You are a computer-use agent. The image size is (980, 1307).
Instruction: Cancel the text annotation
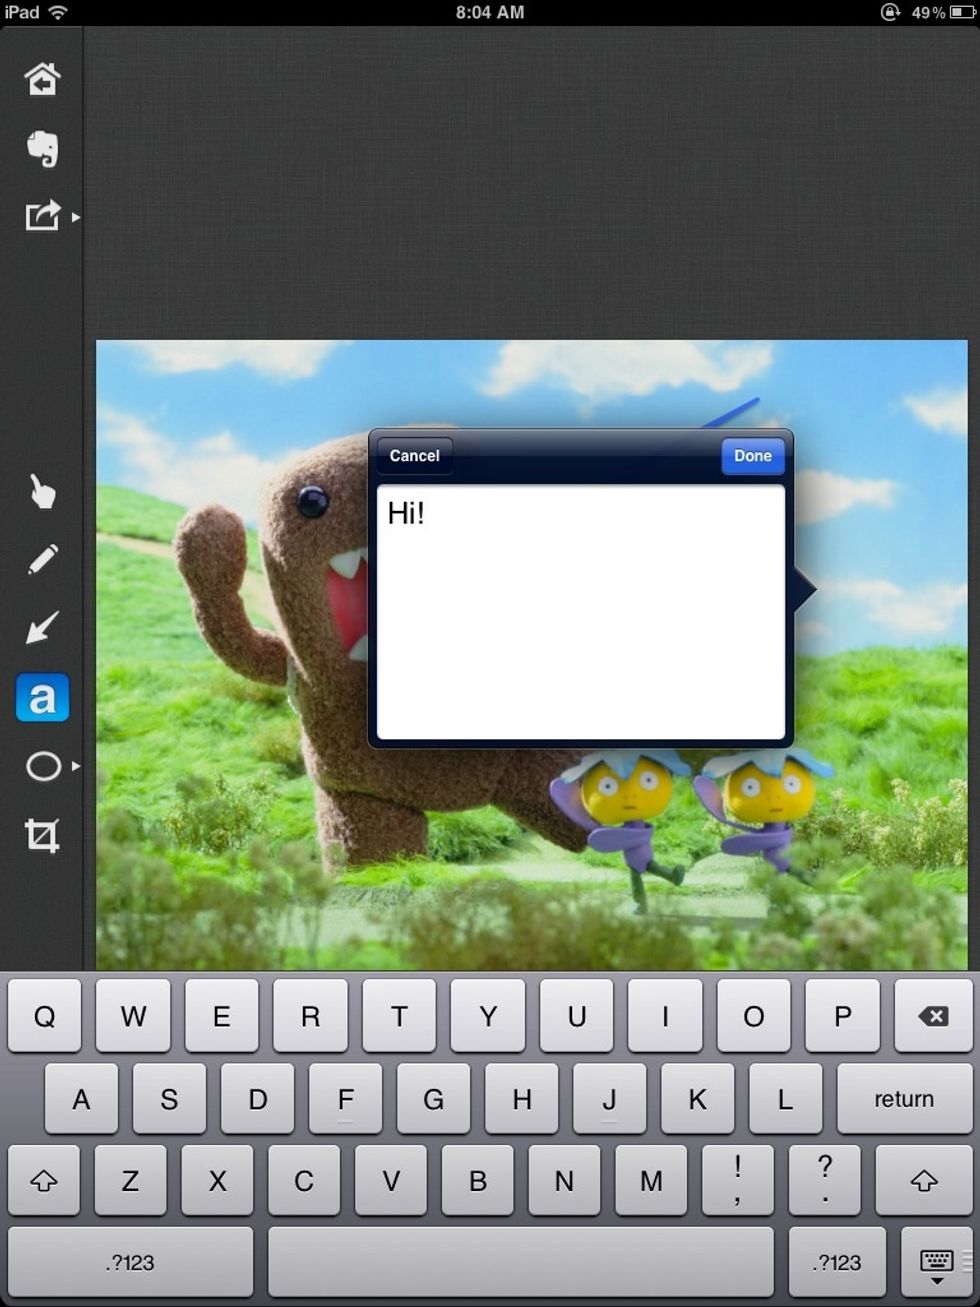tap(414, 455)
